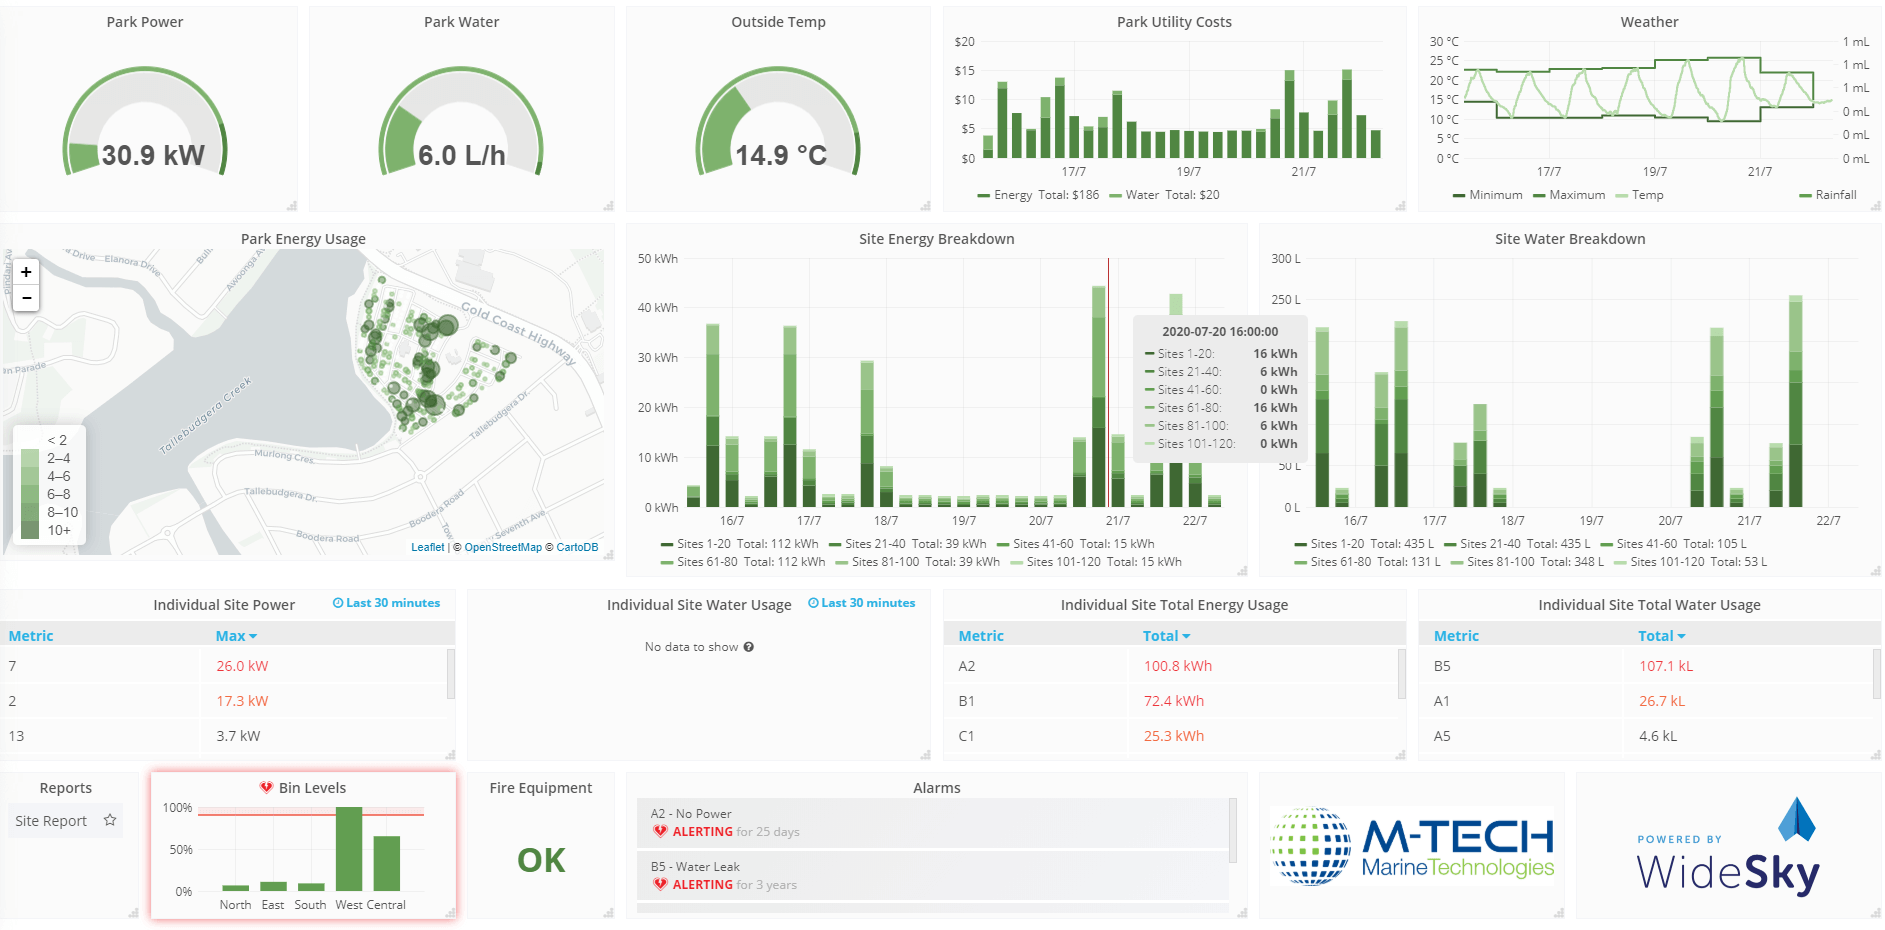This screenshot has width=1885, height=930.
Task: Open the Park Power panel title menu
Action: coord(145,22)
